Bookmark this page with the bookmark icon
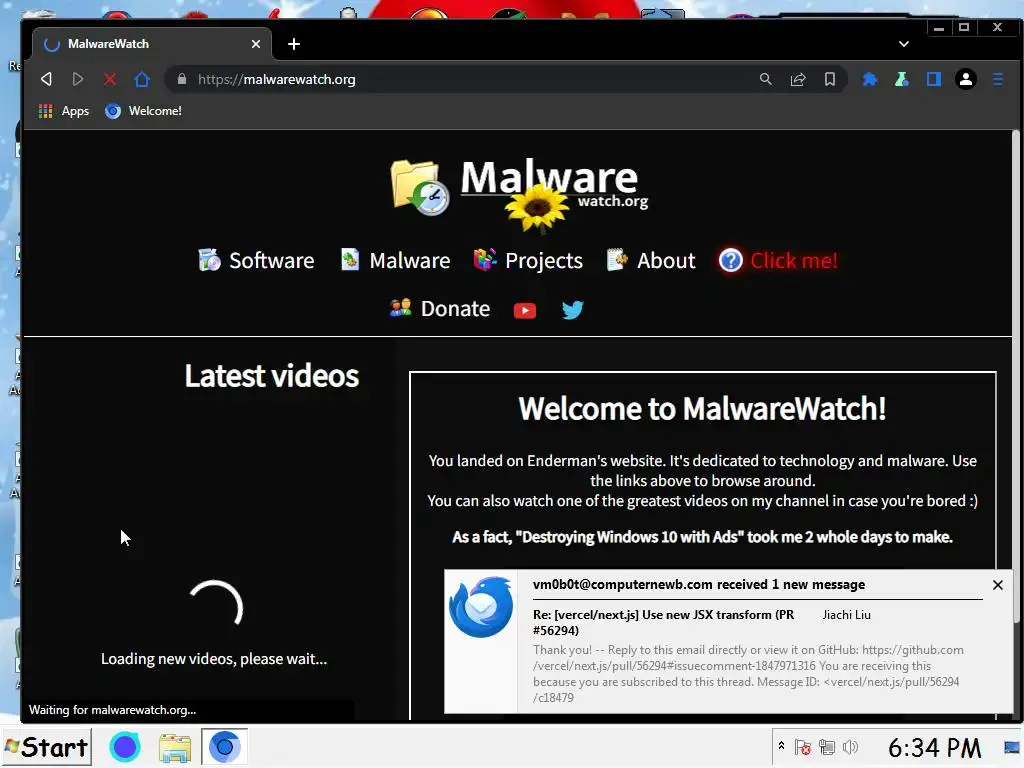This screenshot has height=768, width=1024. (829, 79)
